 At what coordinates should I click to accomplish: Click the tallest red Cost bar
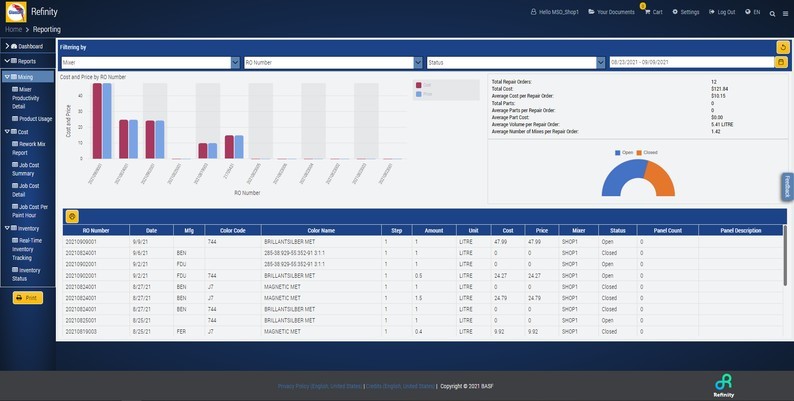[97, 121]
